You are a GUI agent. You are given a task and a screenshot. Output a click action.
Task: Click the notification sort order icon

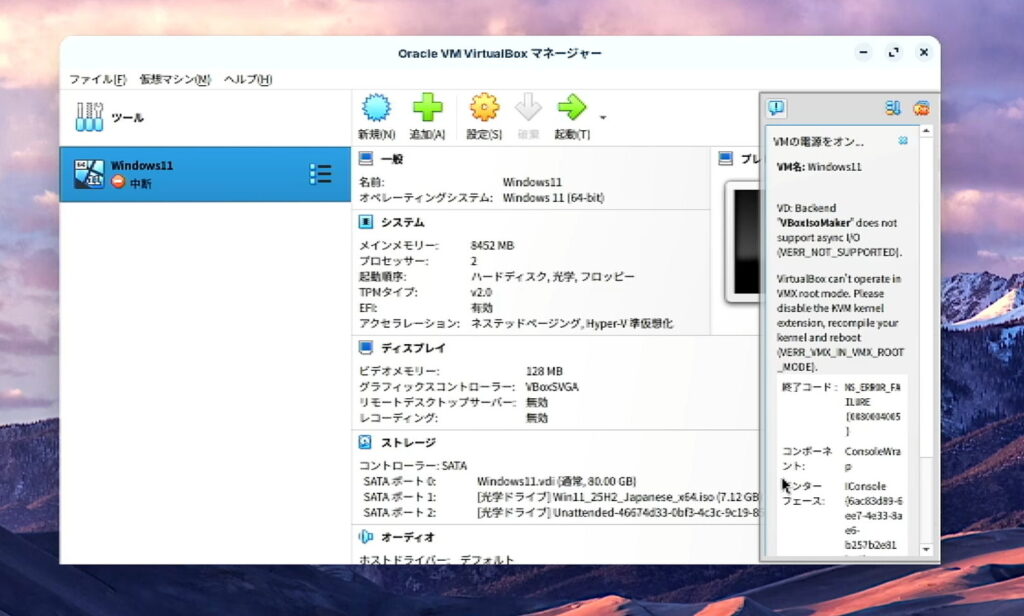[893, 108]
